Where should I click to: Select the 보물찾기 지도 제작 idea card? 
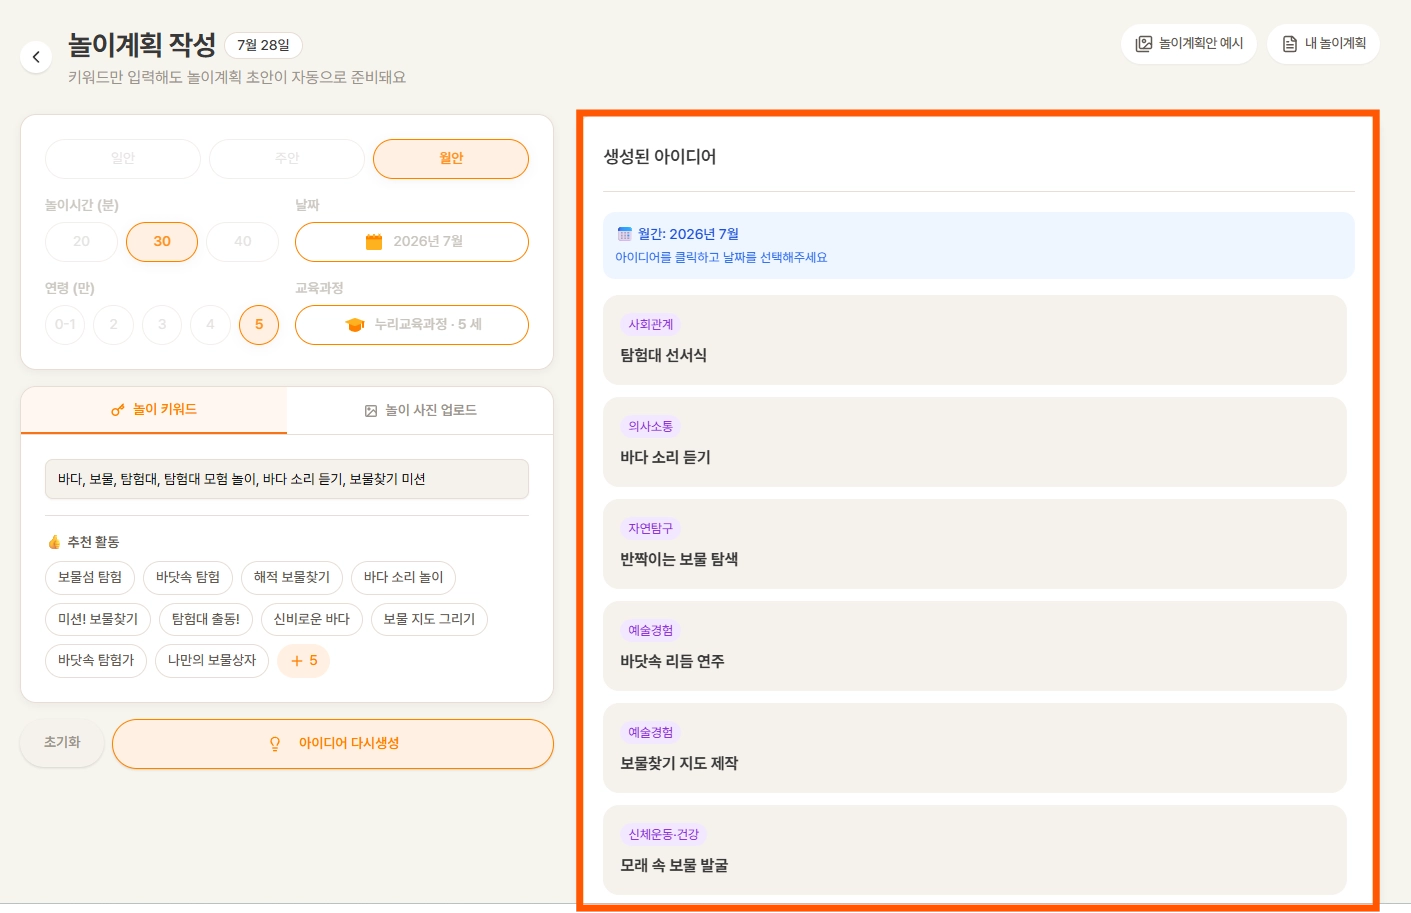975,748
